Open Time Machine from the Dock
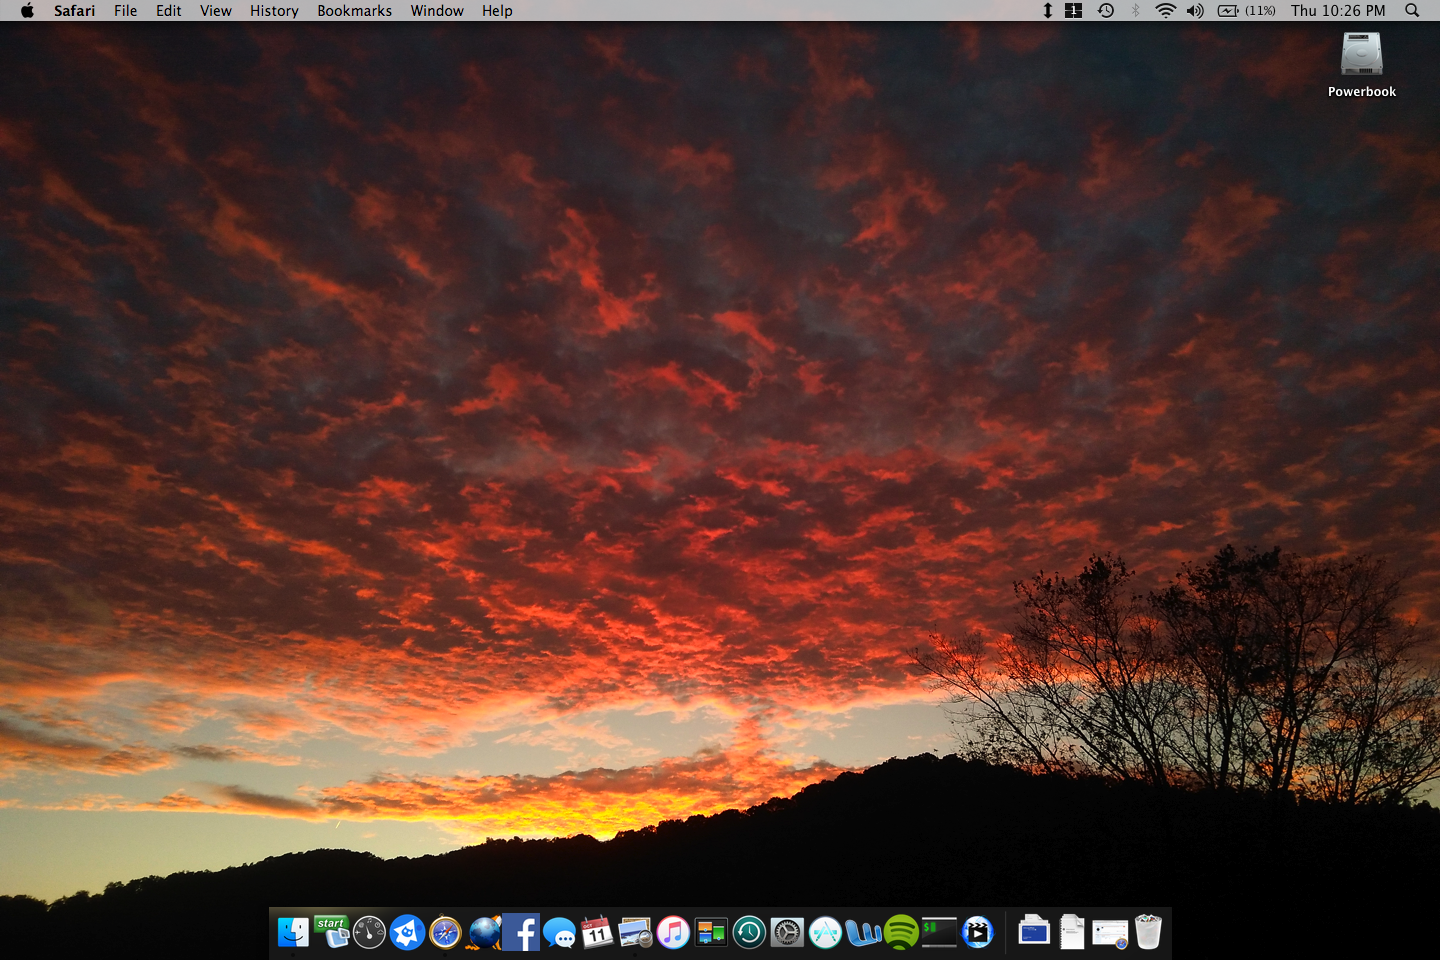This screenshot has height=960, width=1440. pos(749,932)
